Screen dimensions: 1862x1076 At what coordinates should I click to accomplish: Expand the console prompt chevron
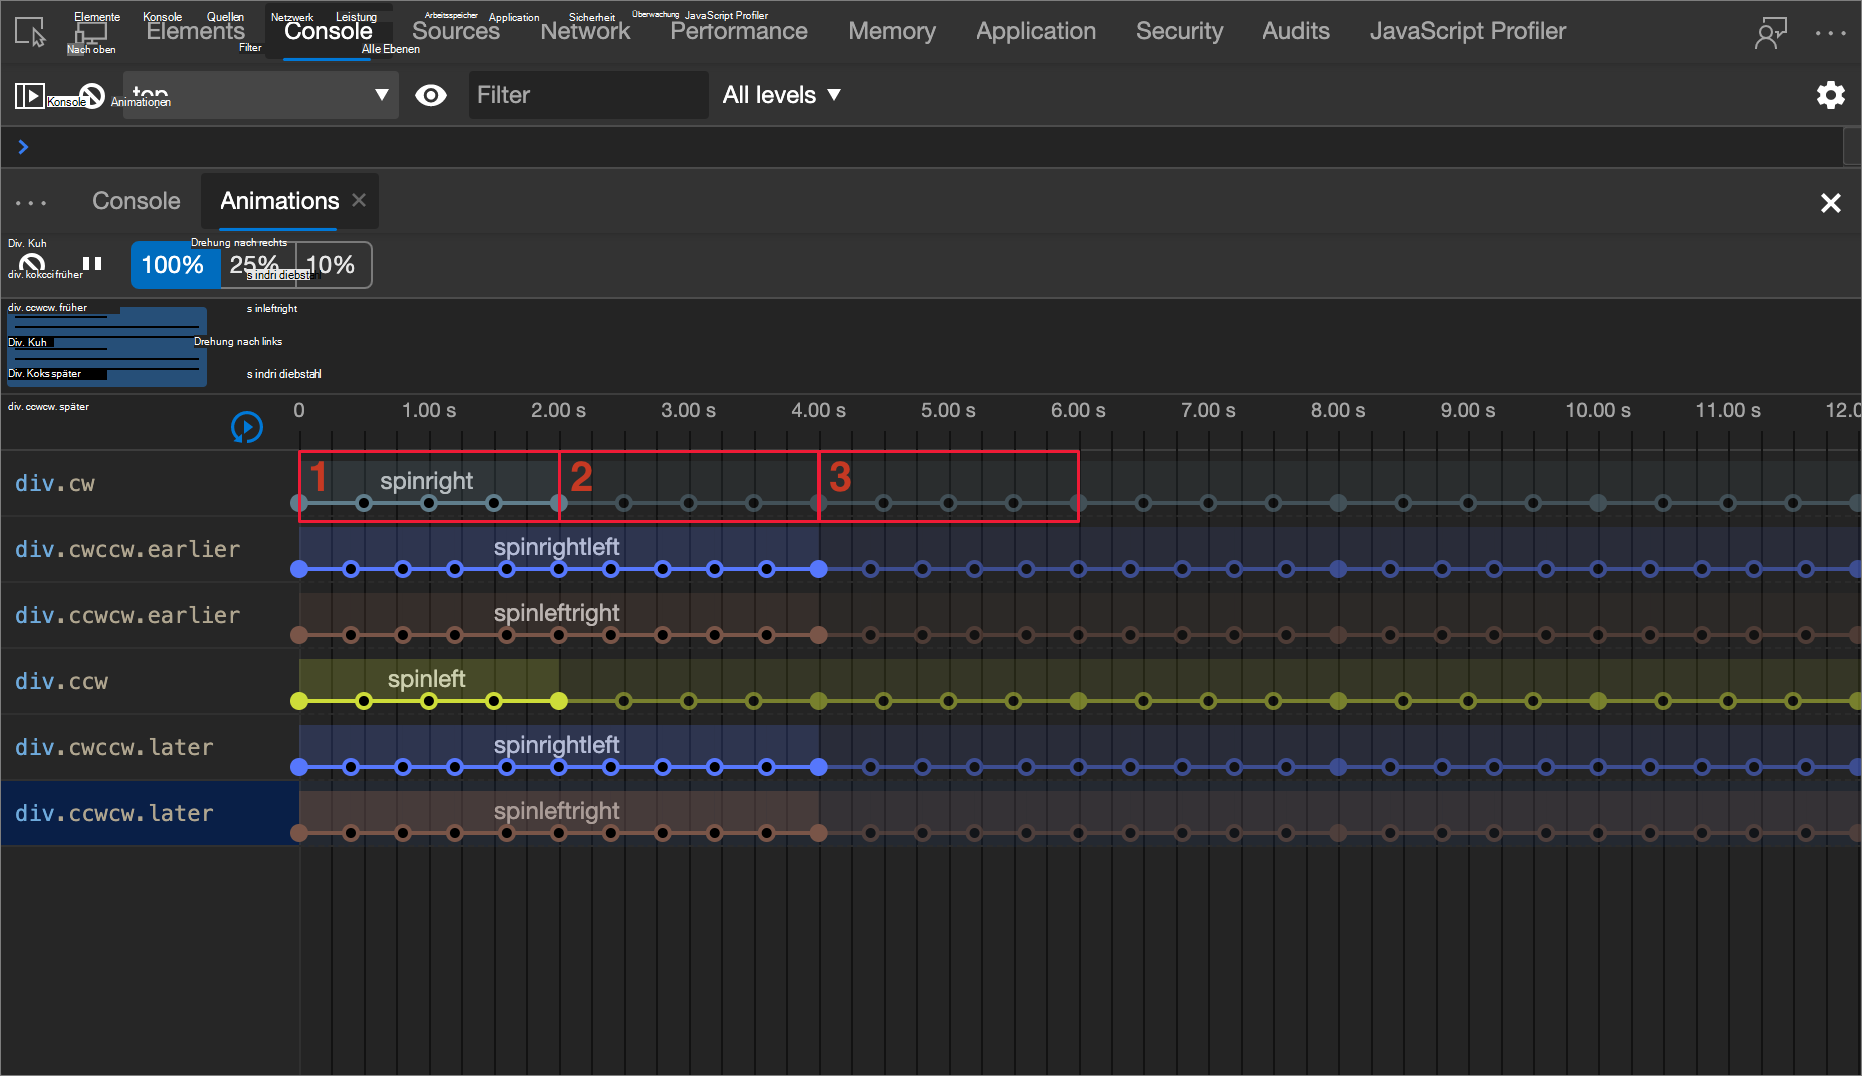click(22, 146)
